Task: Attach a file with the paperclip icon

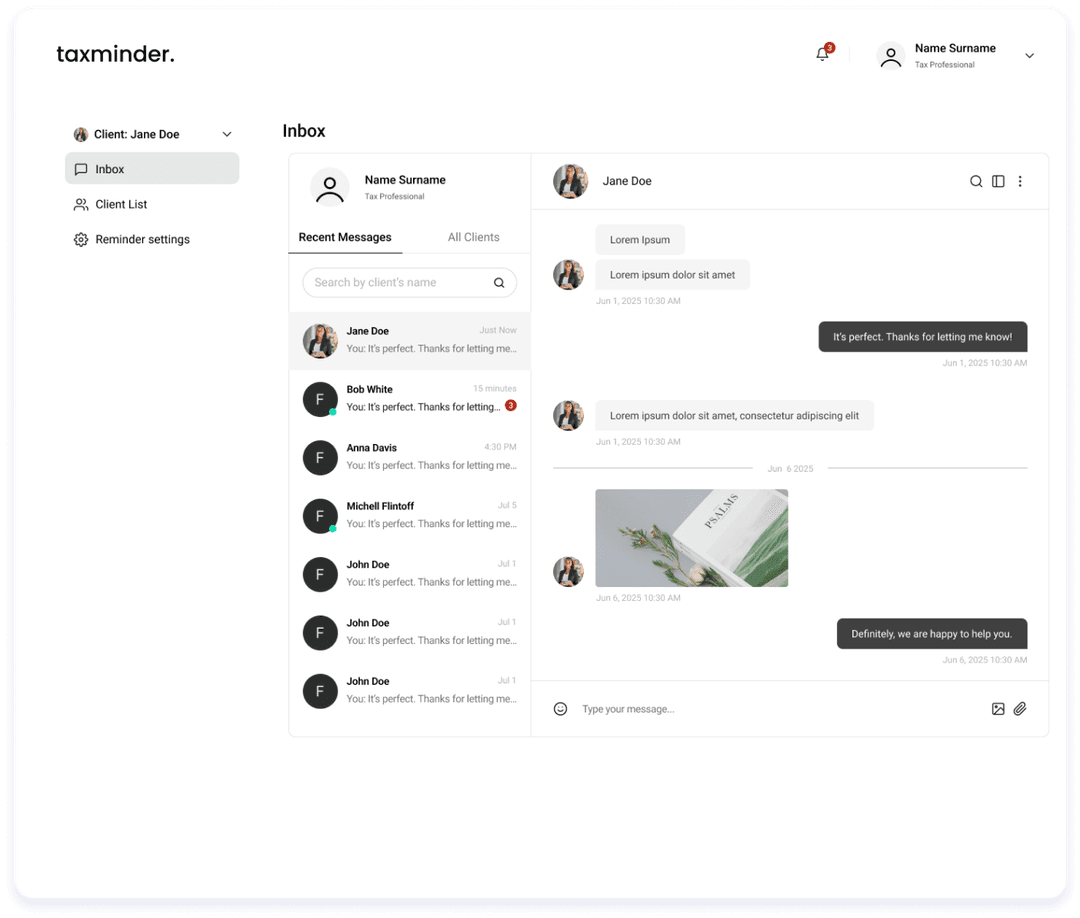Action: pyautogui.click(x=1020, y=709)
